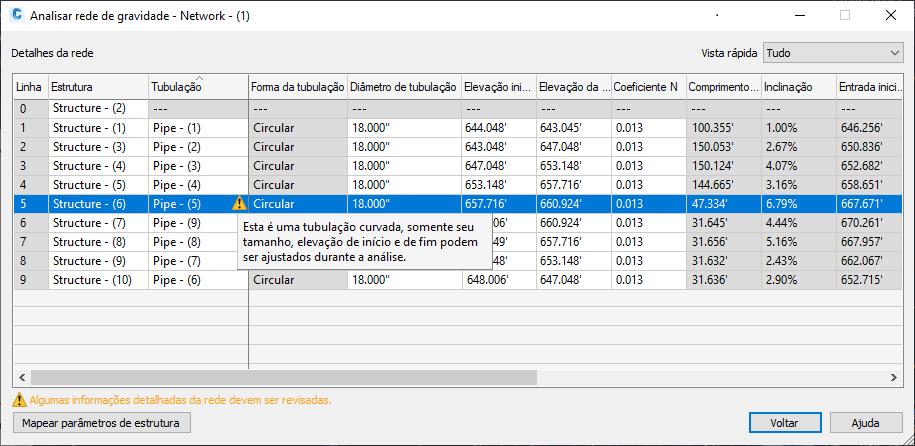Click Mapear parâmetros de estrutura button
The height and width of the screenshot is (446, 915).
tap(101, 423)
